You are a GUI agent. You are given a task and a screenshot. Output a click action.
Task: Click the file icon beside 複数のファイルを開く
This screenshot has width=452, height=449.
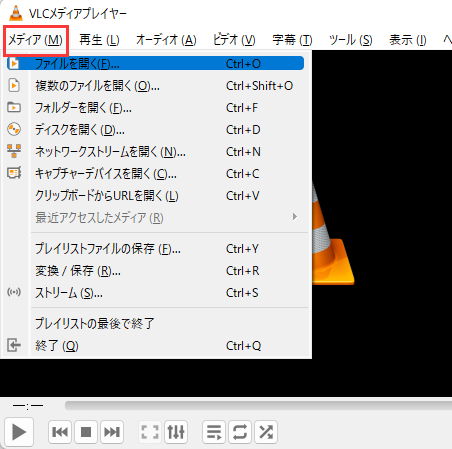click(x=14, y=85)
